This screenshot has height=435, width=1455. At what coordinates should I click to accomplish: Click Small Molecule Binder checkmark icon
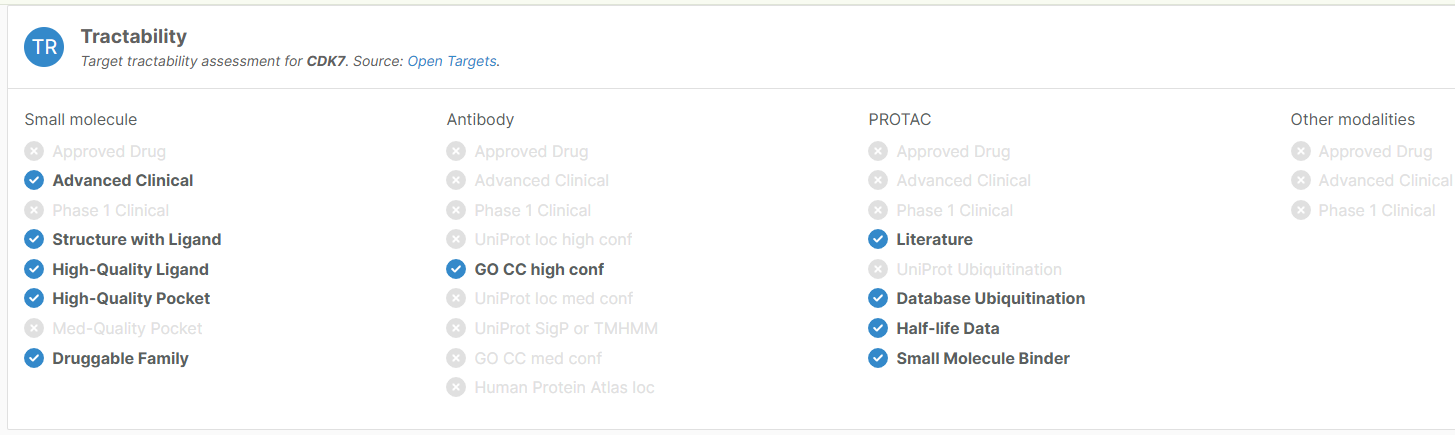click(878, 358)
